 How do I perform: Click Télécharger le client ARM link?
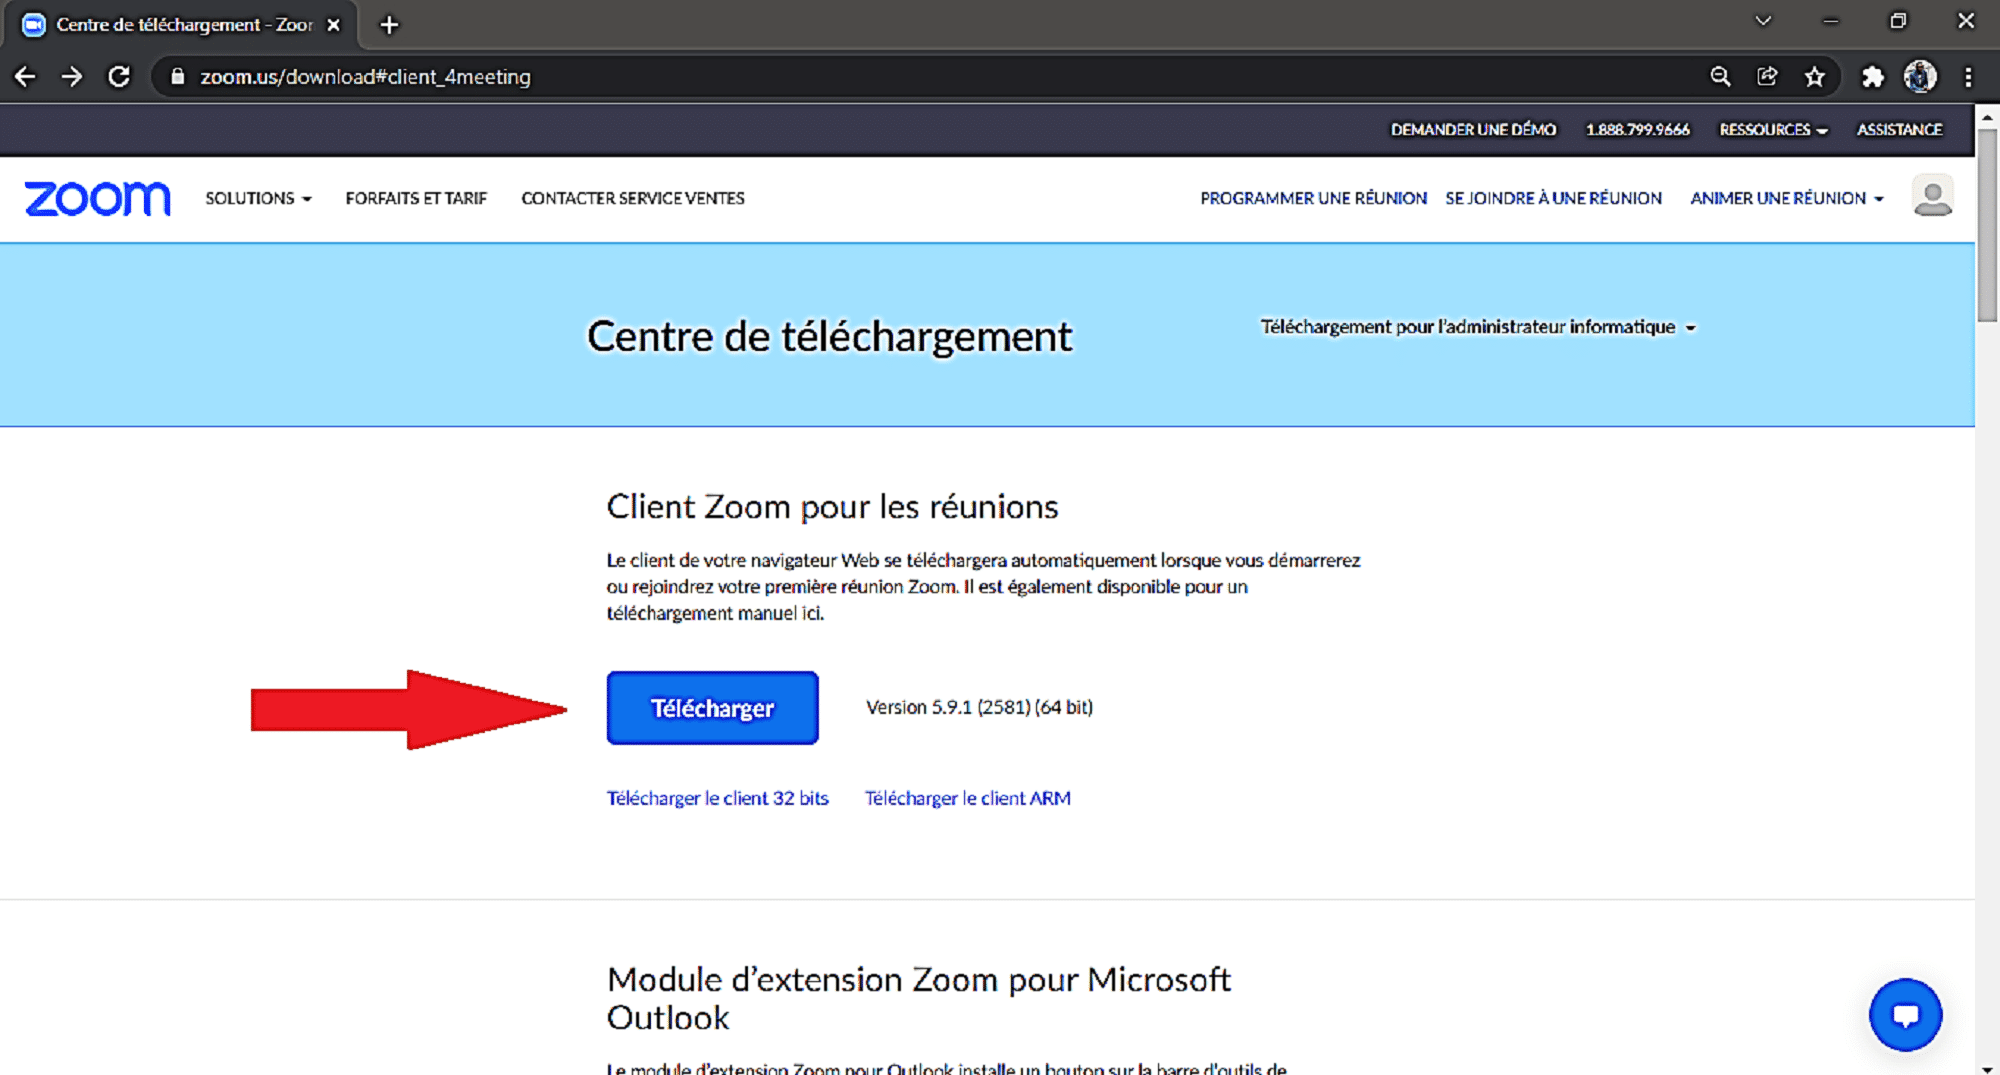(x=967, y=798)
